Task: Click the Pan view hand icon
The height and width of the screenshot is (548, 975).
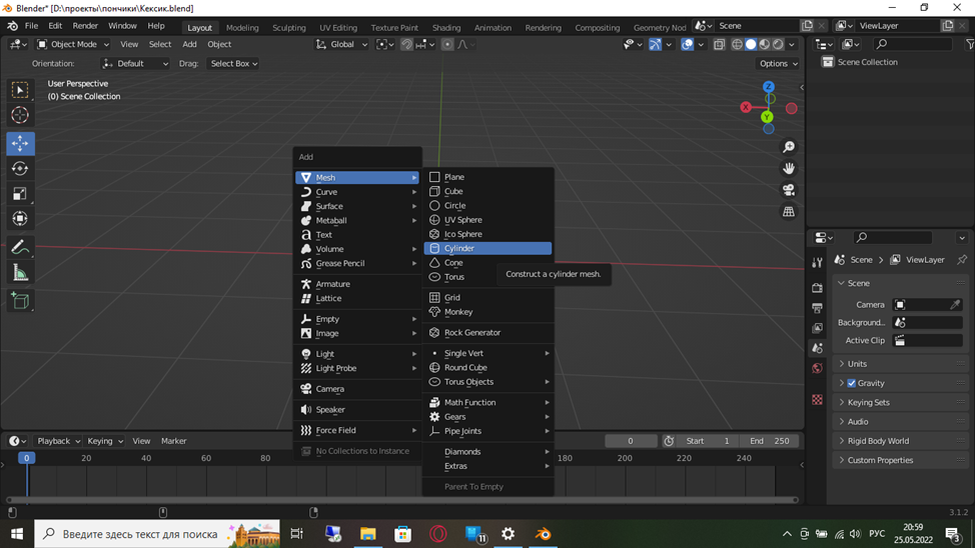Action: click(x=788, y=169)
